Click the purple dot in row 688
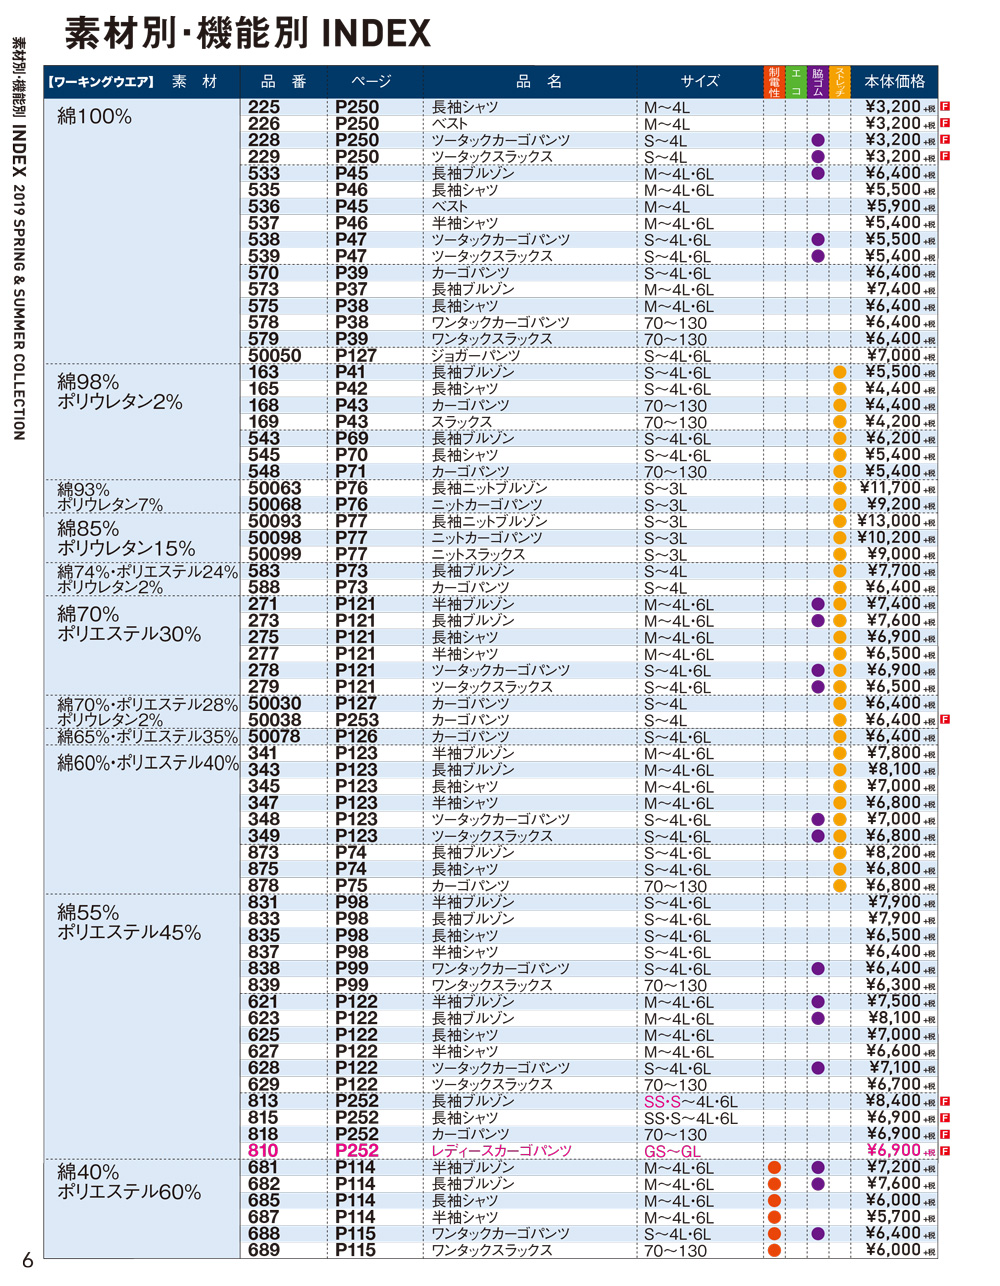 click(818, 1233)
